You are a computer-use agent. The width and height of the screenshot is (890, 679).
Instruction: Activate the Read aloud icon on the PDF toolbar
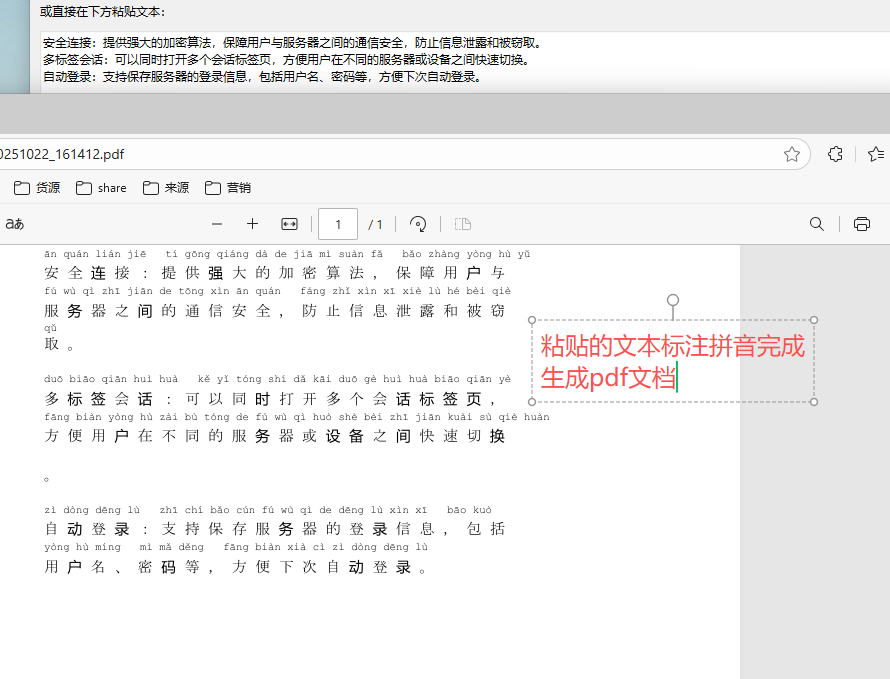(x=14, y=224)
